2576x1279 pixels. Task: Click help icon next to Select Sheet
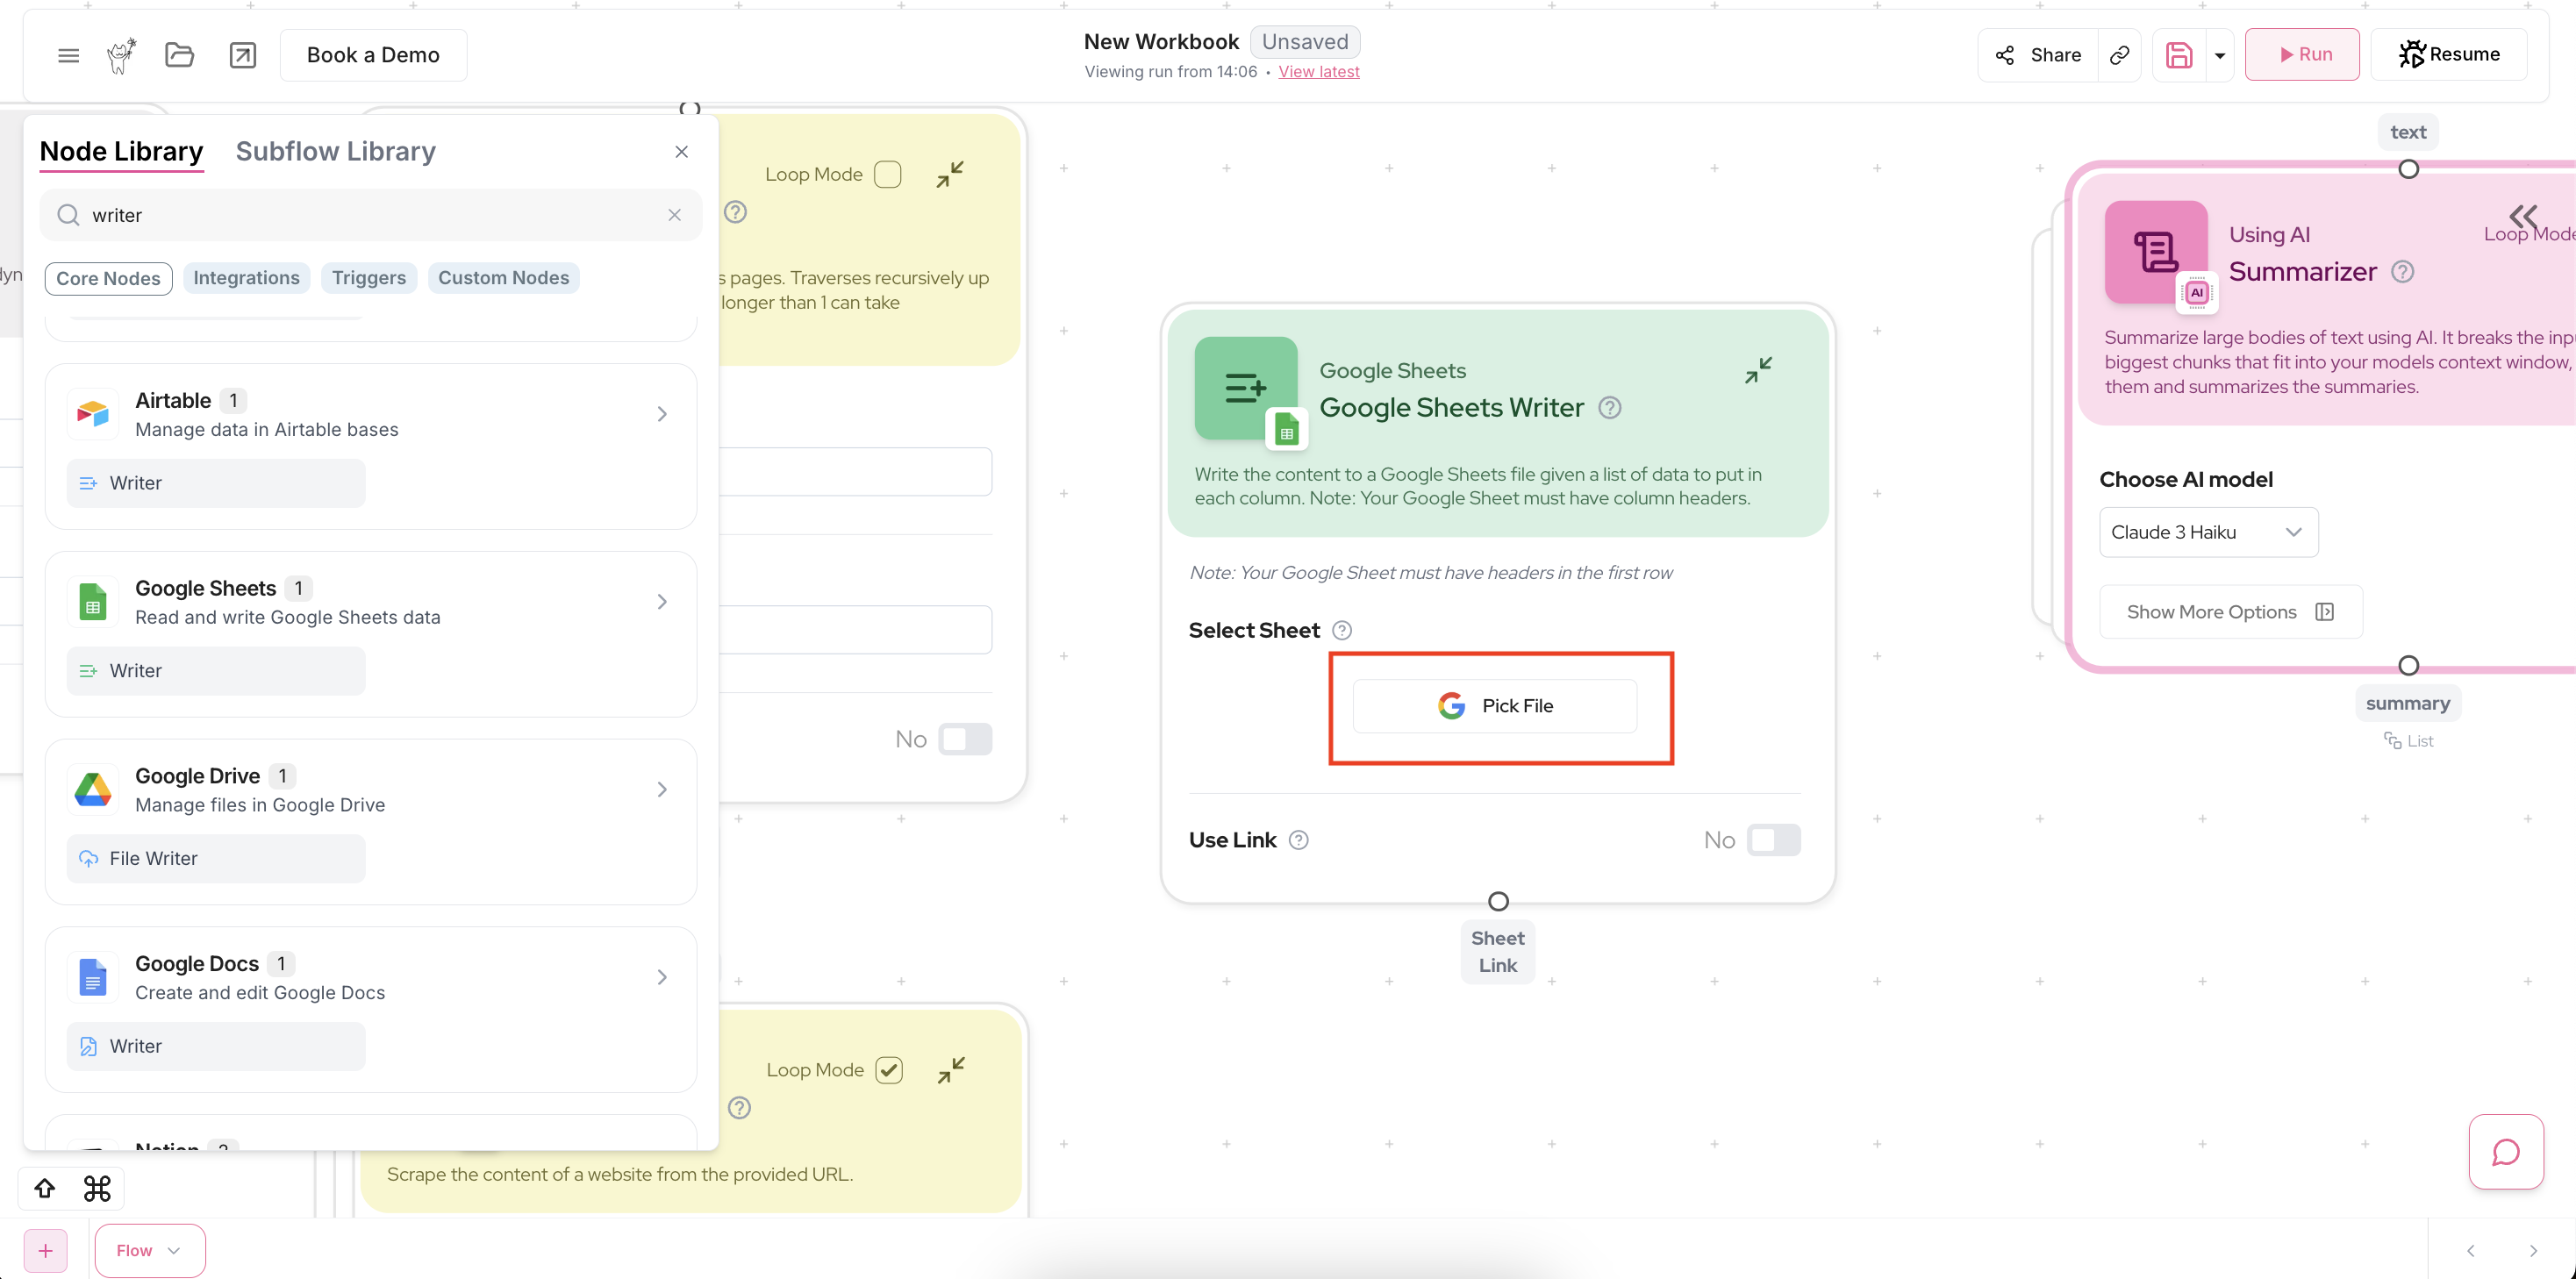(1342, 630)
